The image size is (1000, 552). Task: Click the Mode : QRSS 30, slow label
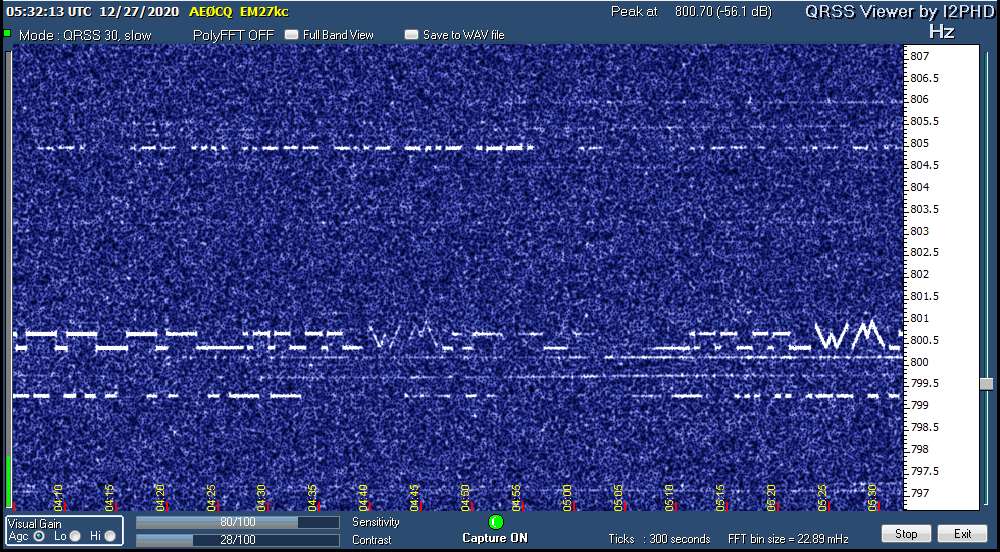pyautogui.click(x=86, y=35)
